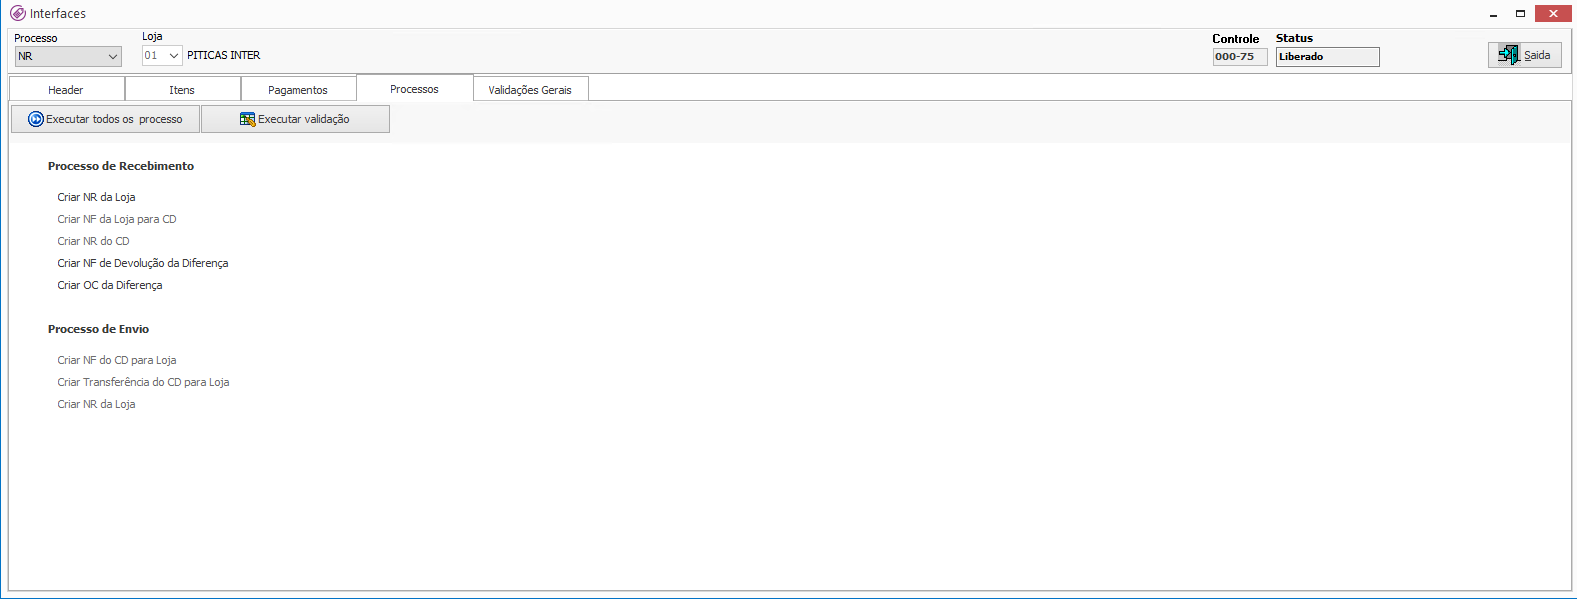Select Criar NF da Loja para CD

116,219
